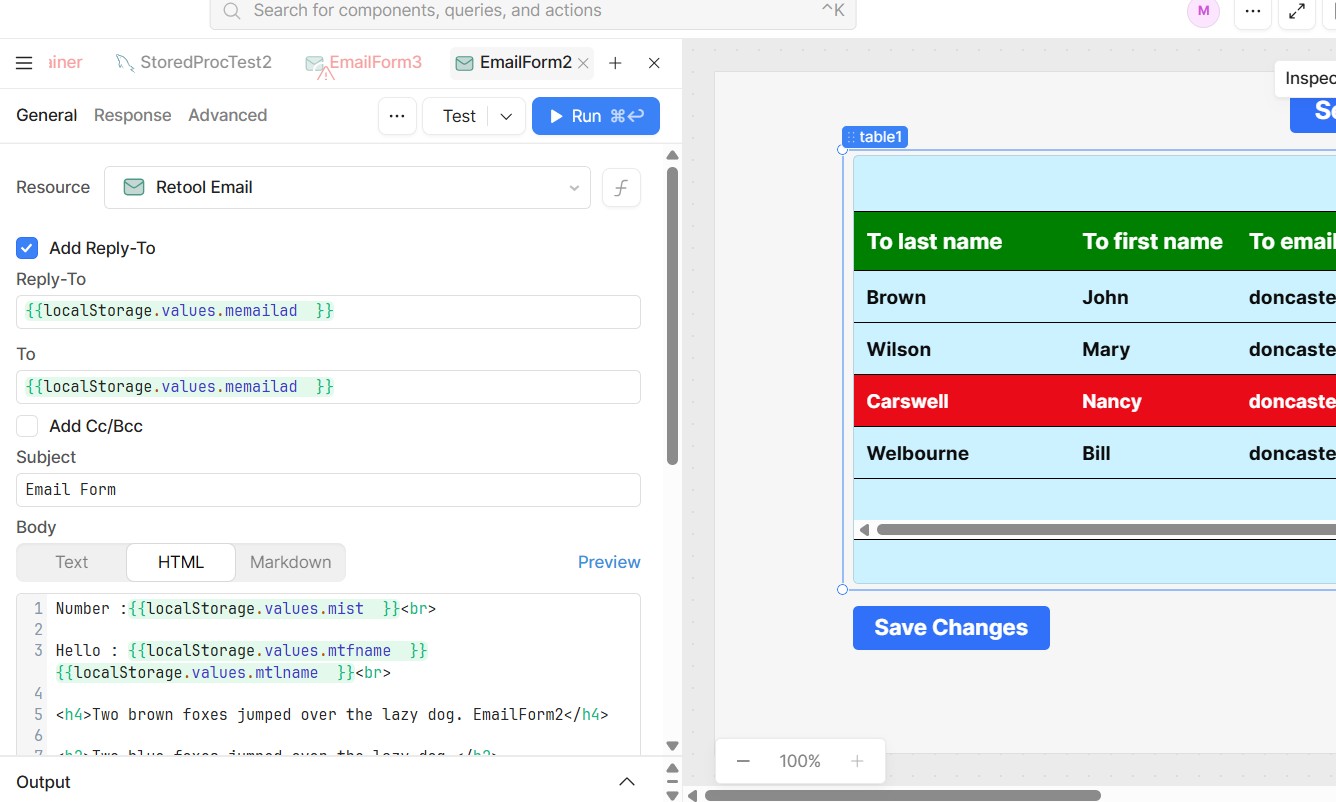Expand the Test button dropdown arrow

coord(506,116)
